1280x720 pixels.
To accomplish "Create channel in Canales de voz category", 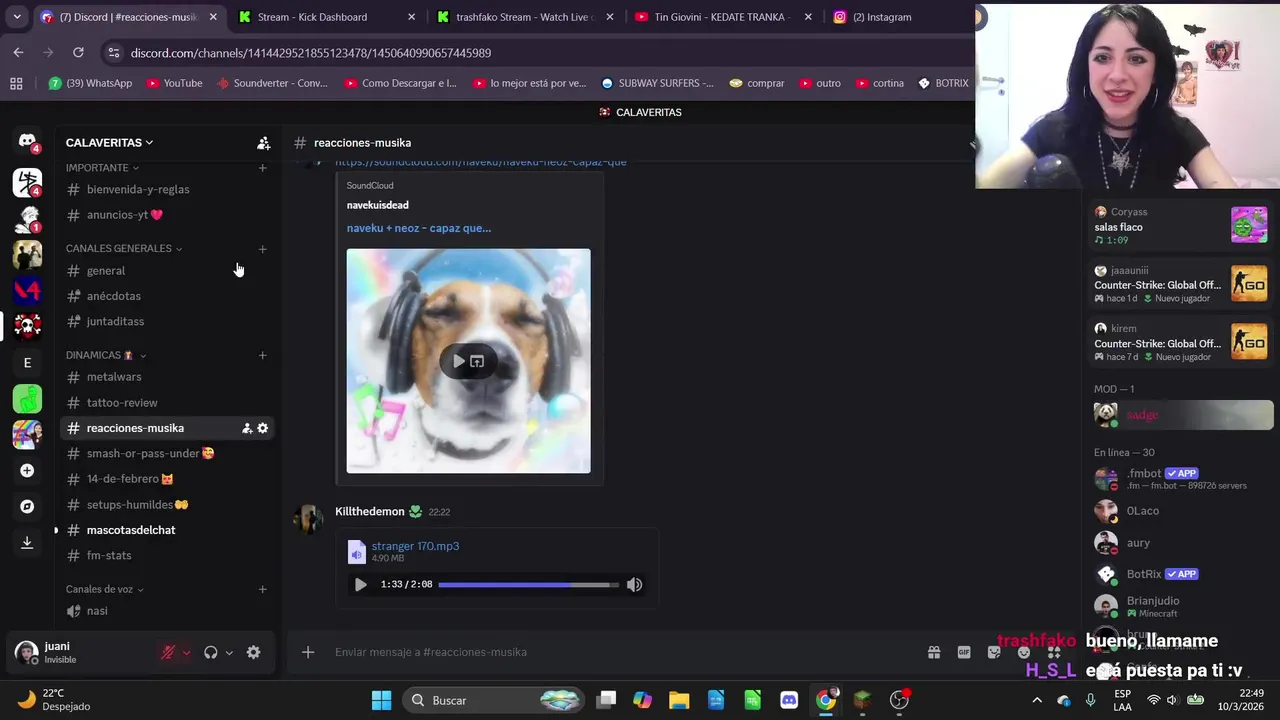I will 262,589.
